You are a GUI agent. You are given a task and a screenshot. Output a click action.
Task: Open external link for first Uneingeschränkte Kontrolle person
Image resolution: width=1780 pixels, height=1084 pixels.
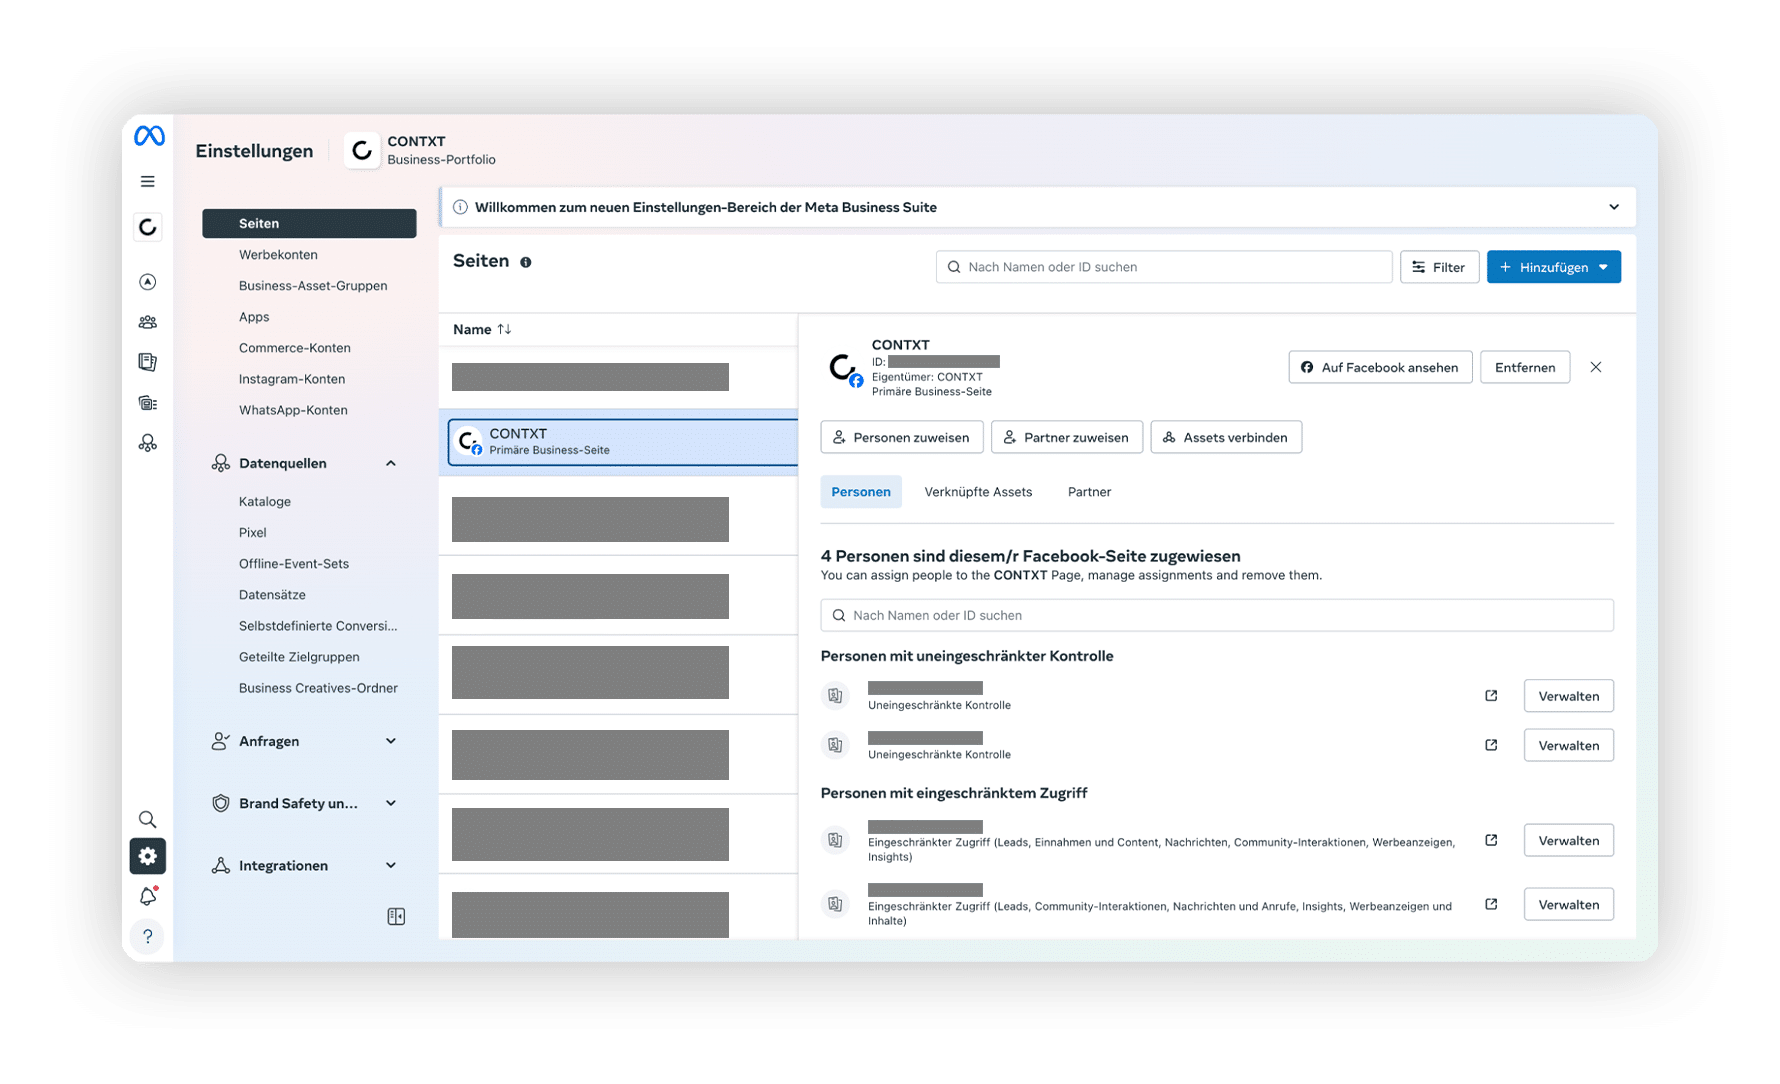pos(1491,696)
